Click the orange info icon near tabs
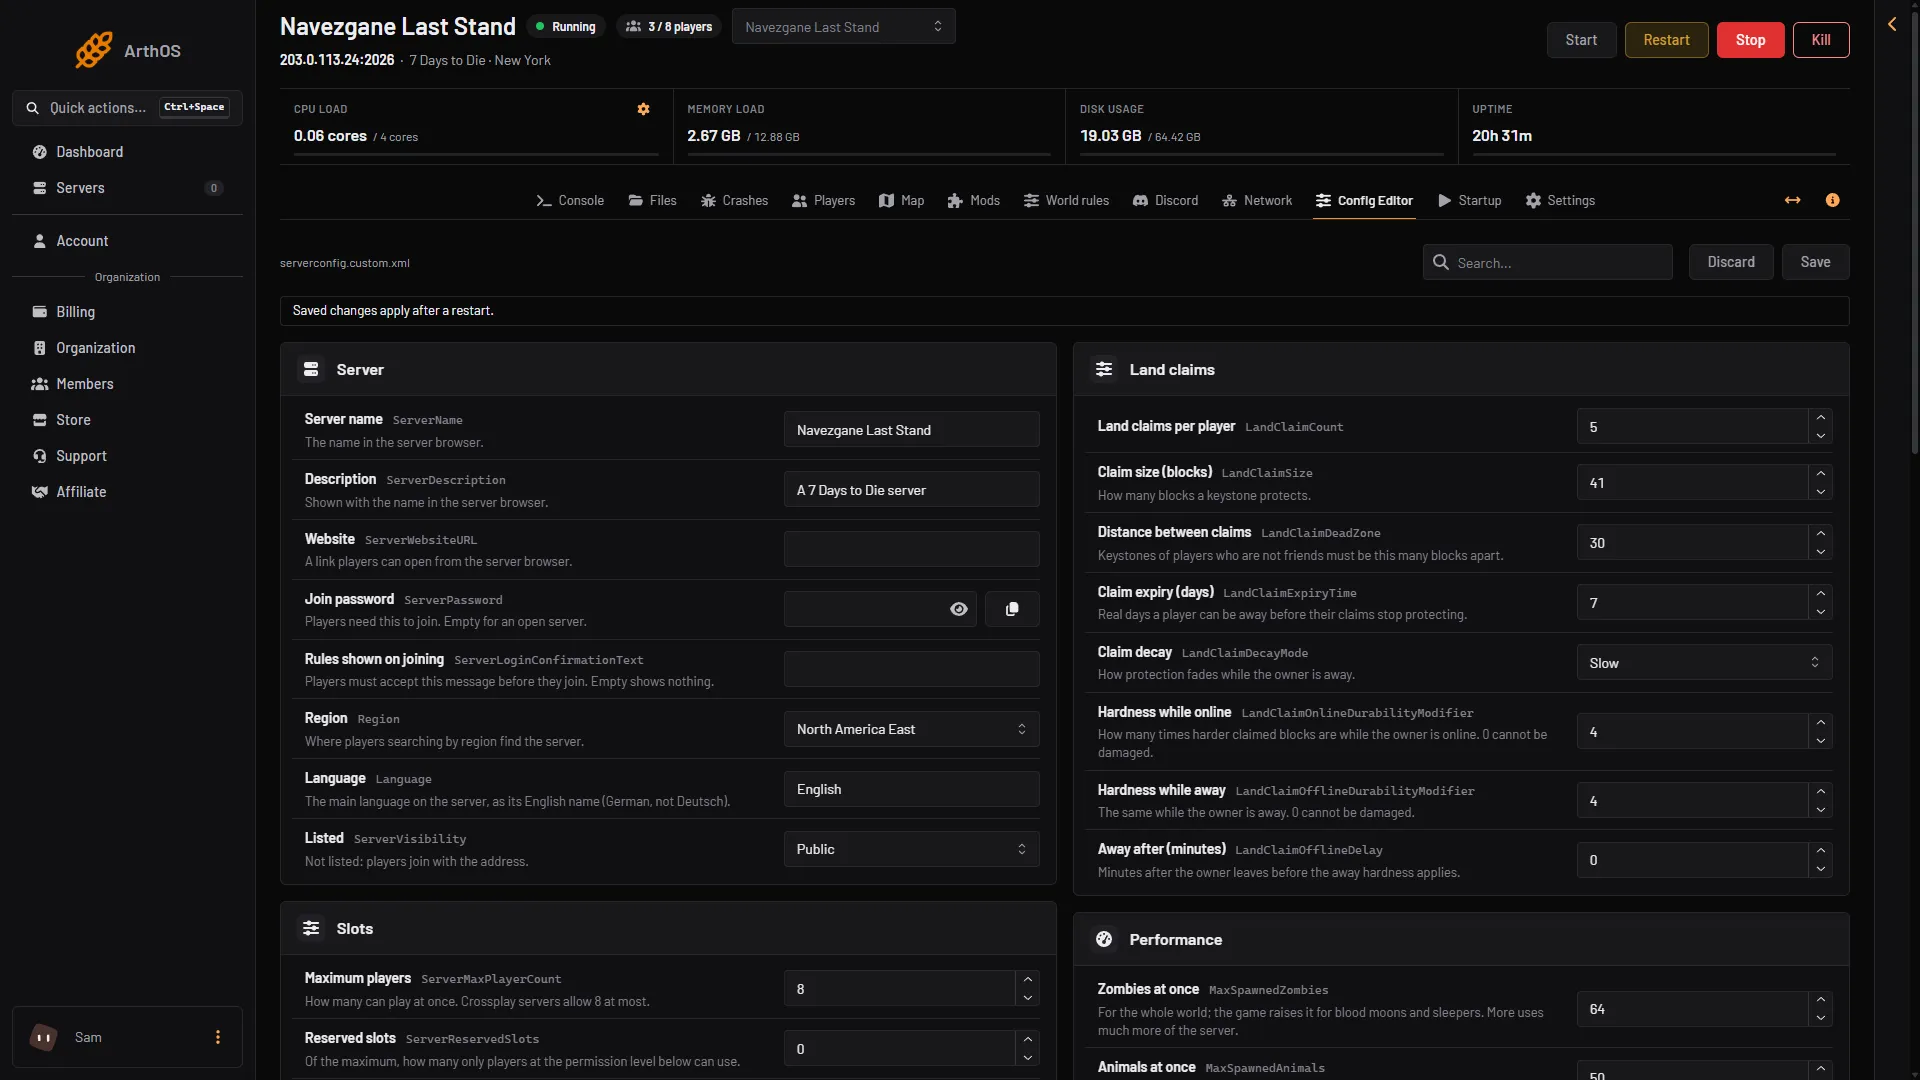The image size is (1920, 1080). (x=1832, y=200)
